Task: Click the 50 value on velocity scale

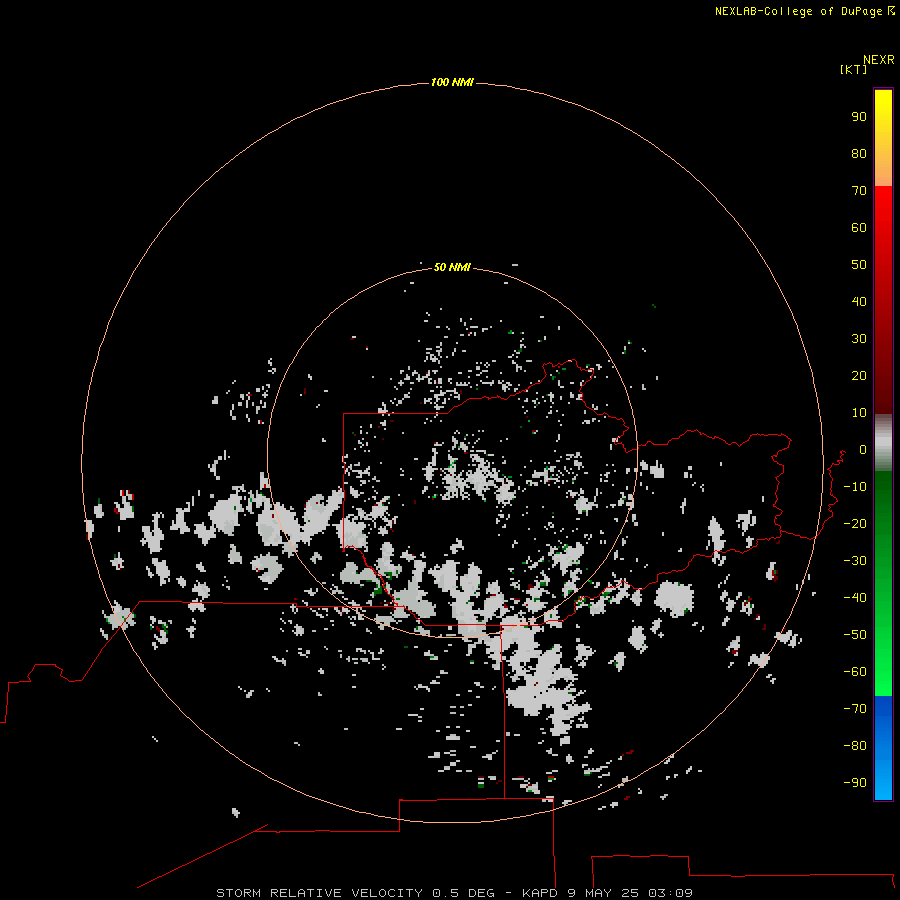Action: click(x=859, y=265)
